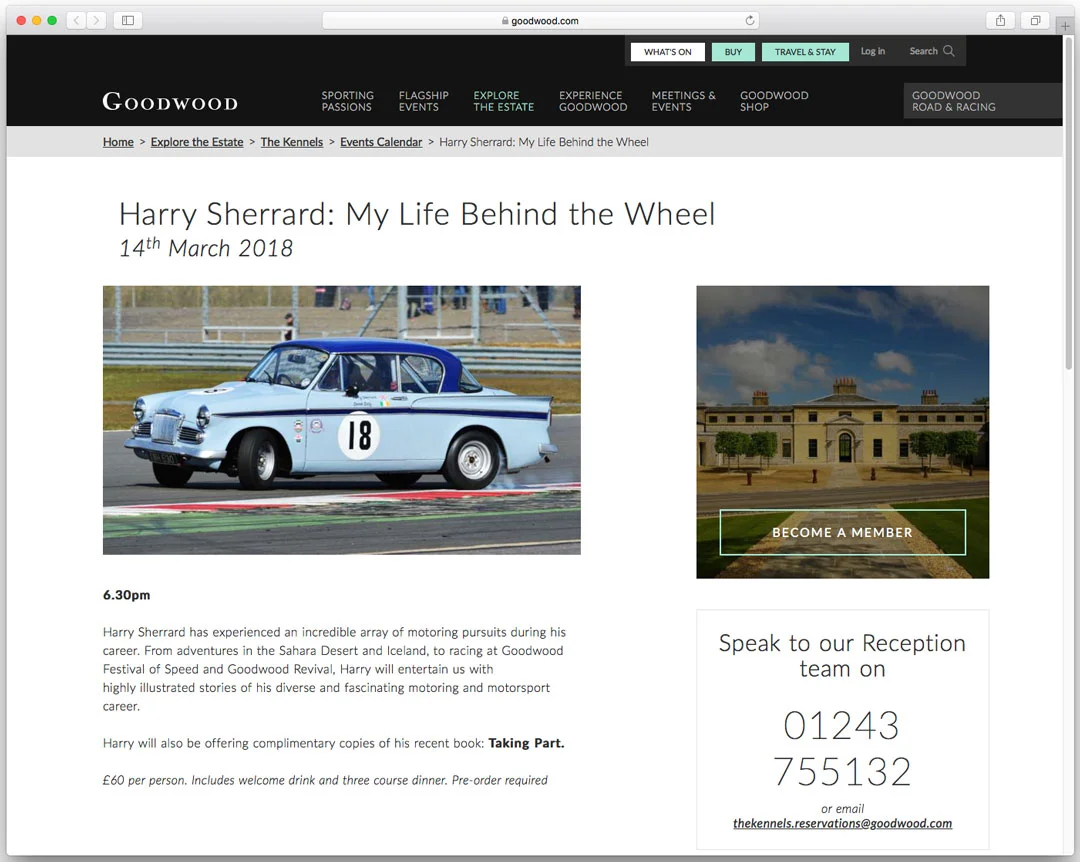Image resolution: width=1080 pixels, height=862 pixels.
Task: Click the 6.30pm time text
Action: [126, 595]
